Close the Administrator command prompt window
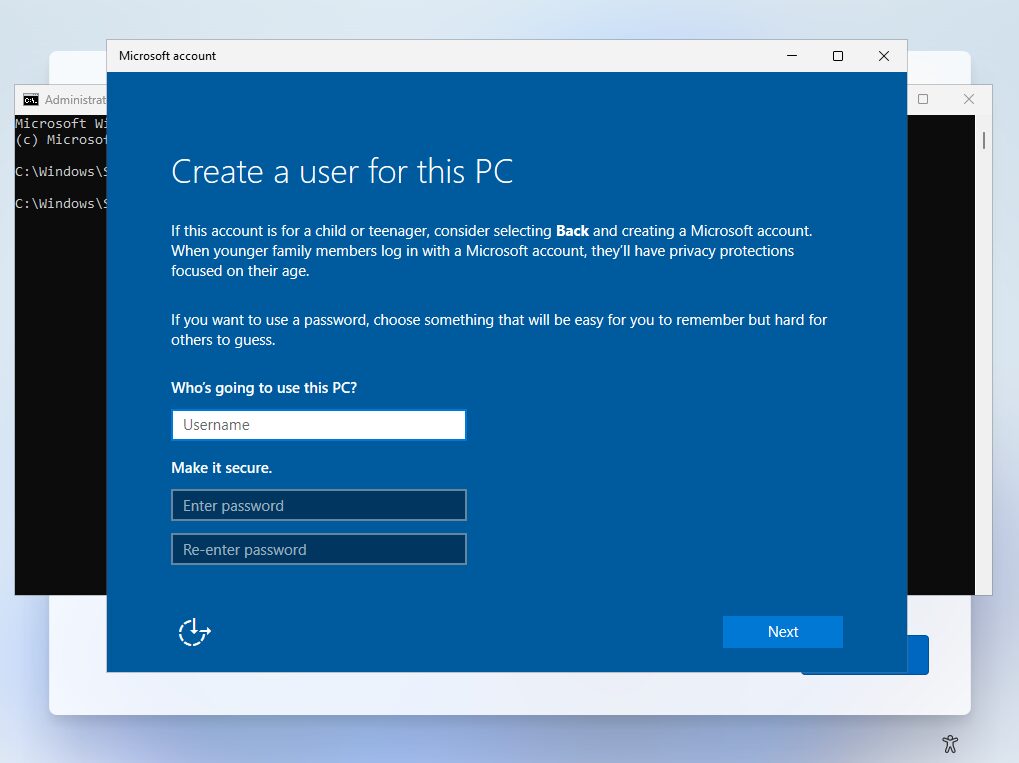 (x=969, y=99)
